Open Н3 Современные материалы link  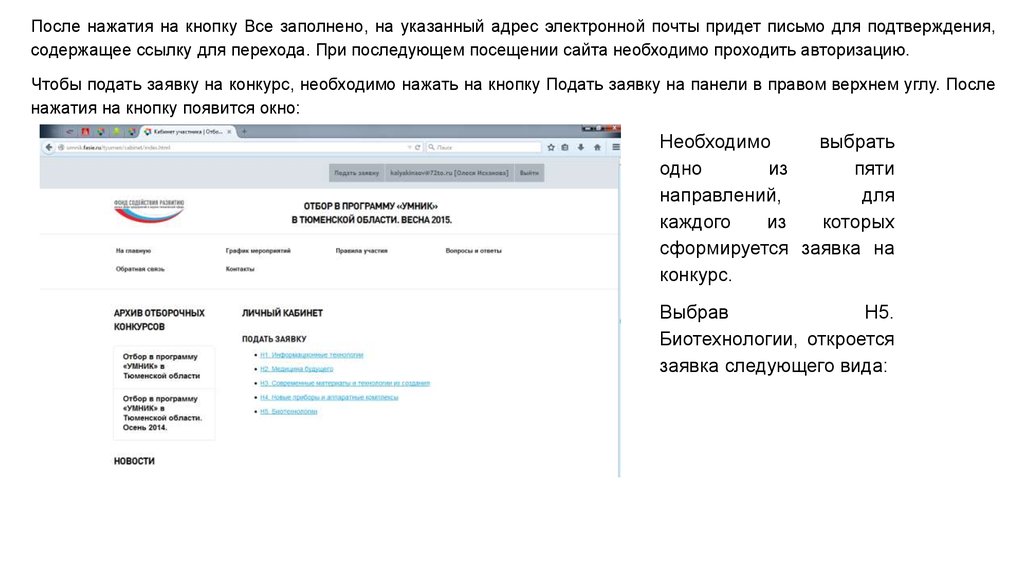345,383
